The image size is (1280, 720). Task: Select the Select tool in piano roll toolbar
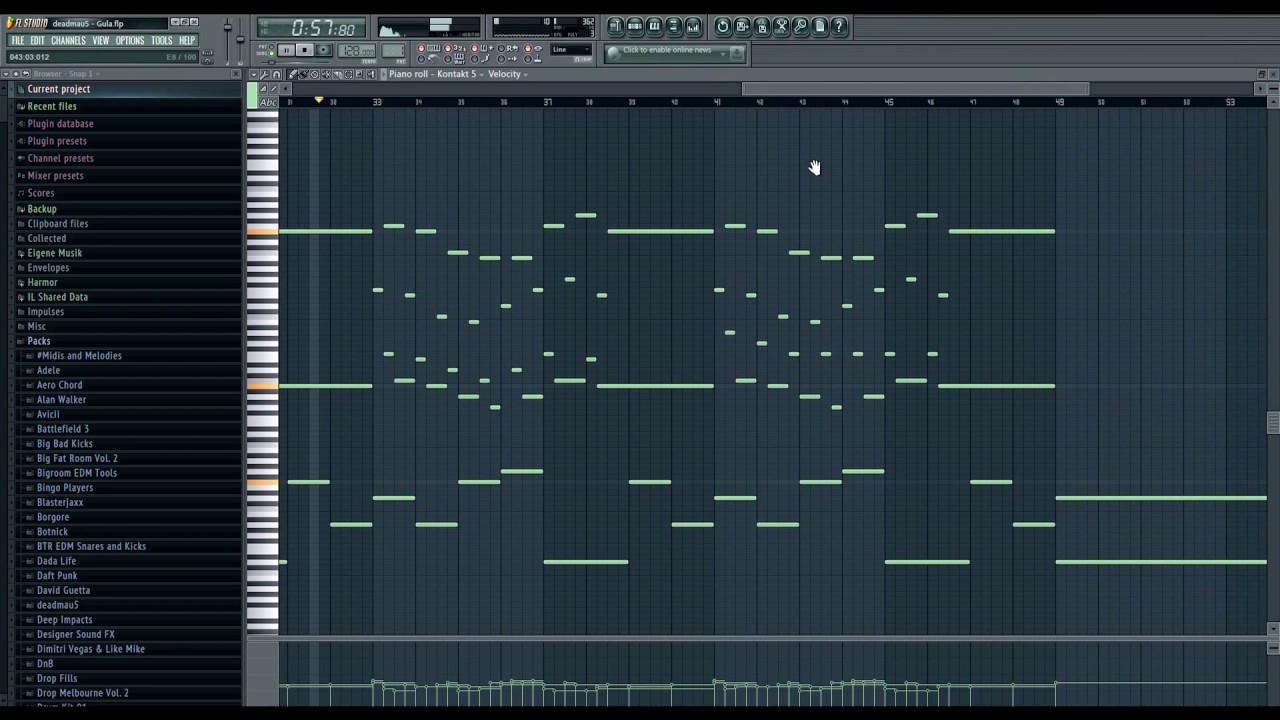coord(348,74)
